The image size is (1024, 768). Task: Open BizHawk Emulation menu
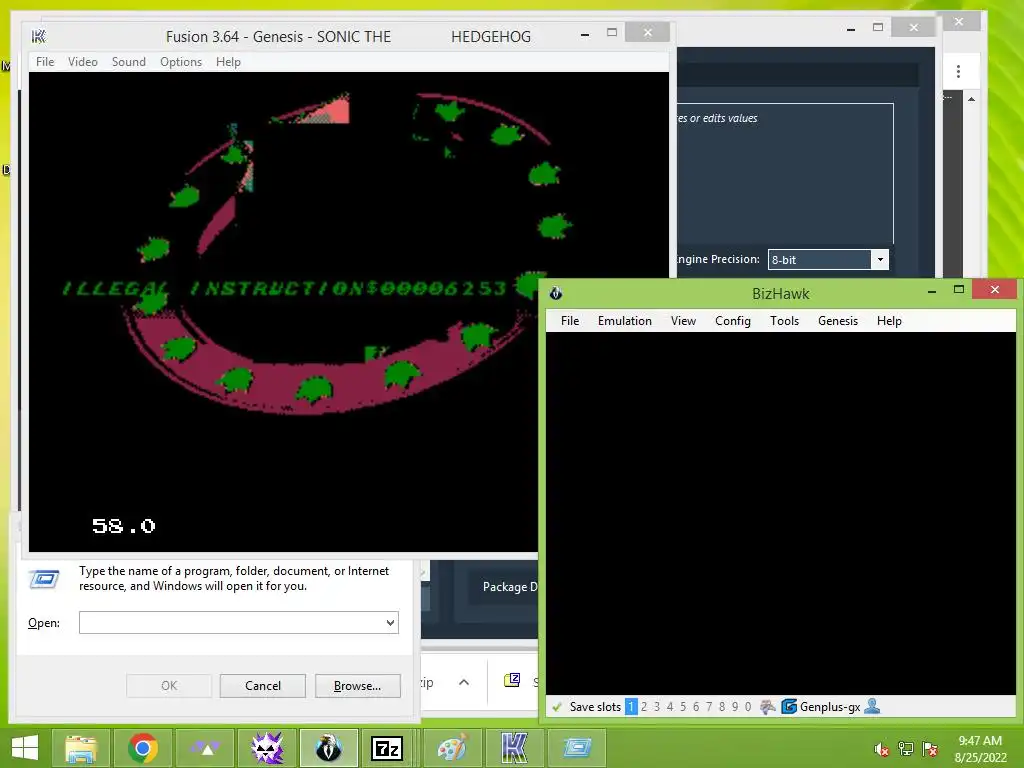point(625,321)
